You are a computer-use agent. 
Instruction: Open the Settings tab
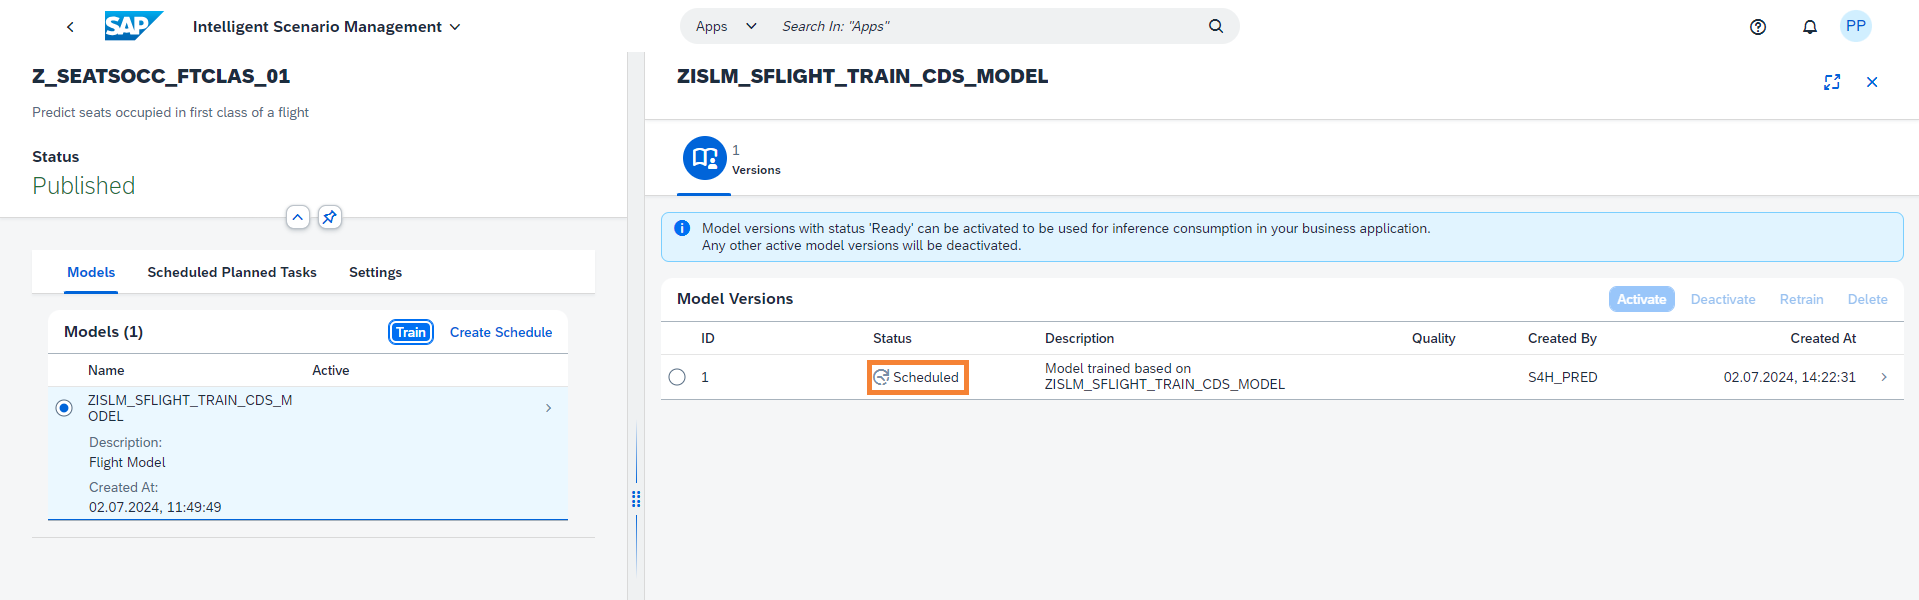coord(375,272)
